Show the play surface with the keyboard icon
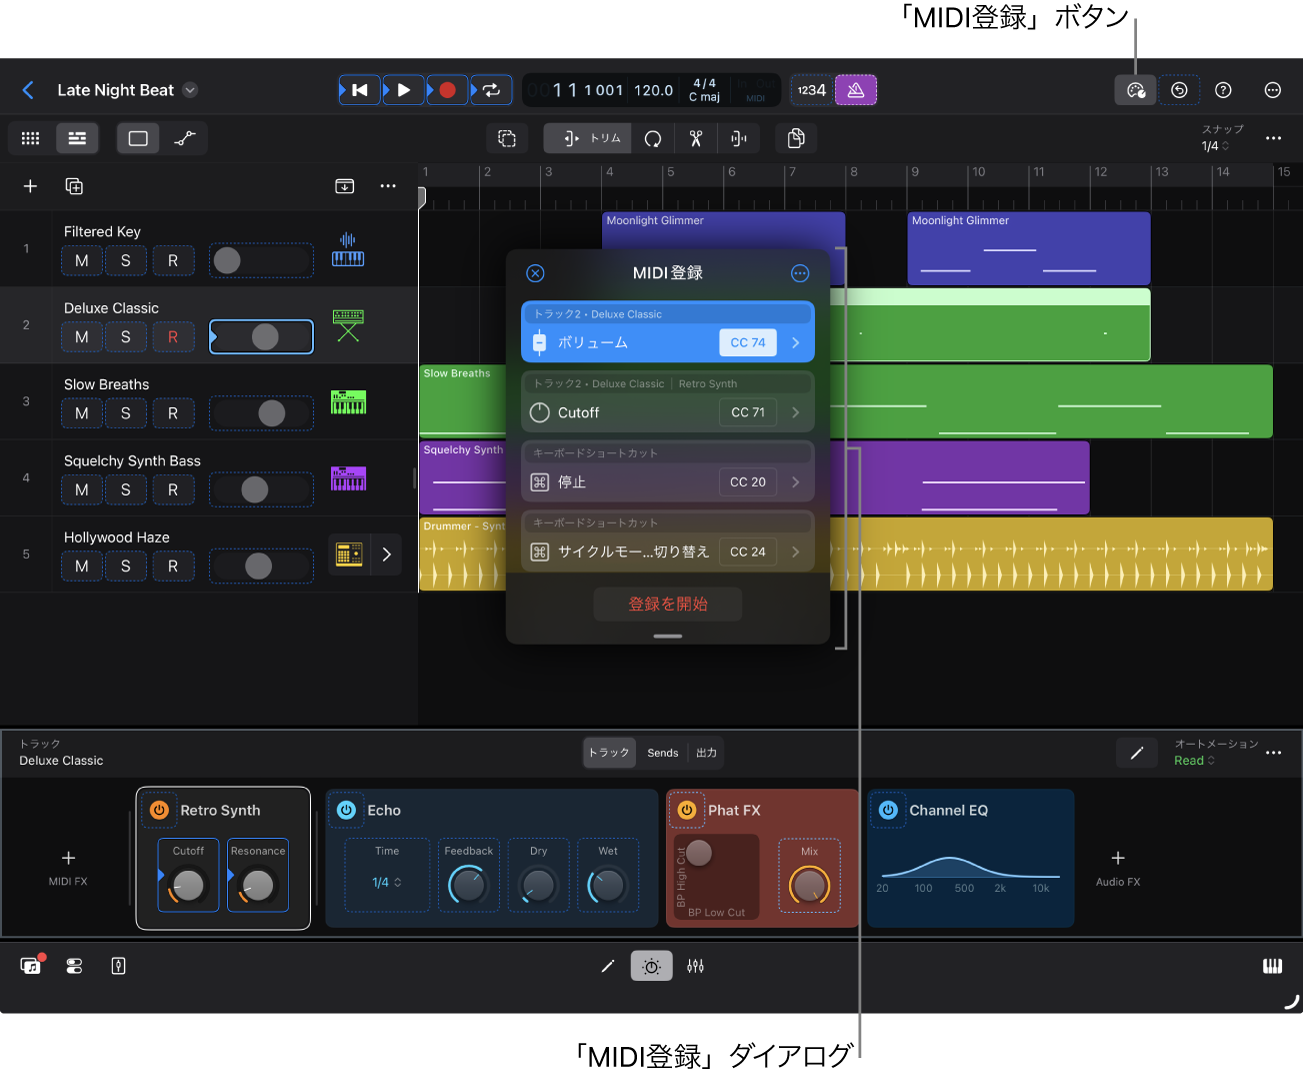 pyautogui.click(x=1272, y=965)
